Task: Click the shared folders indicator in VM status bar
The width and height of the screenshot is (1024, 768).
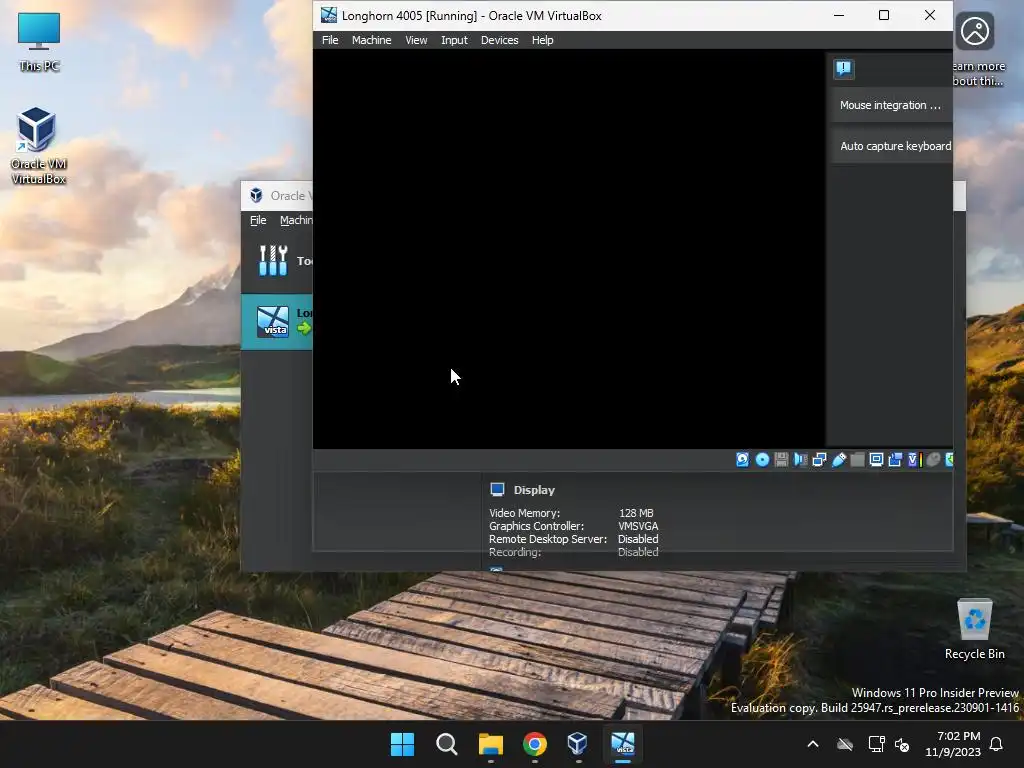Action: [x=857, y=460]
